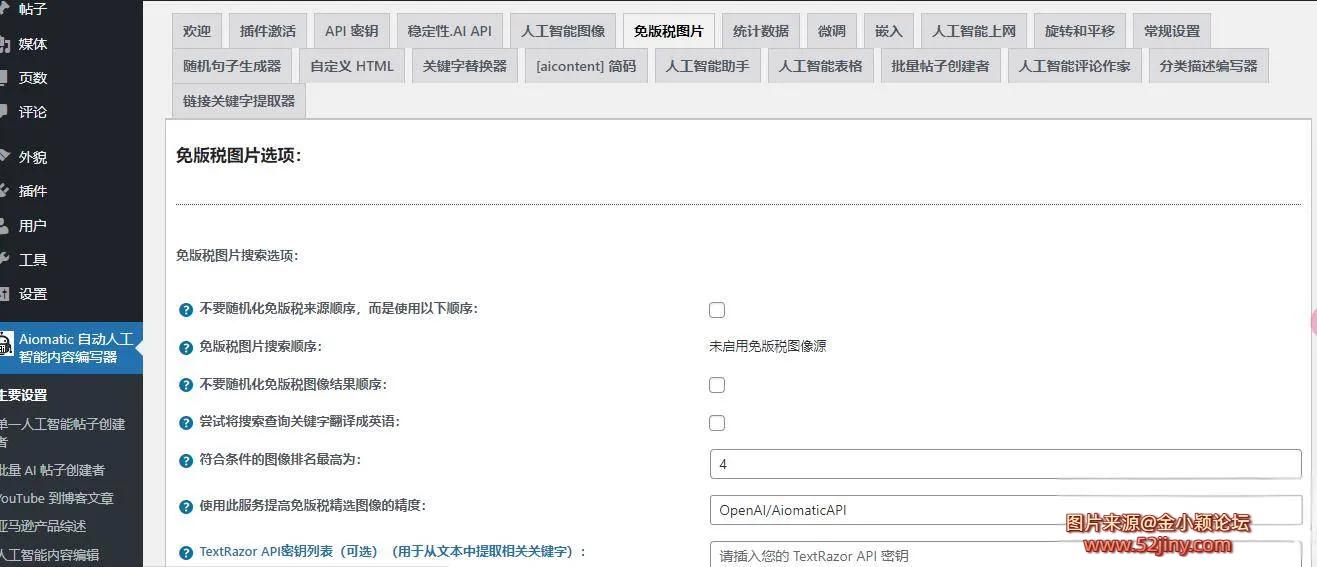Open the 评论 sidebar menu icon
Screen dimensions: 1317x567
[5, 112]
